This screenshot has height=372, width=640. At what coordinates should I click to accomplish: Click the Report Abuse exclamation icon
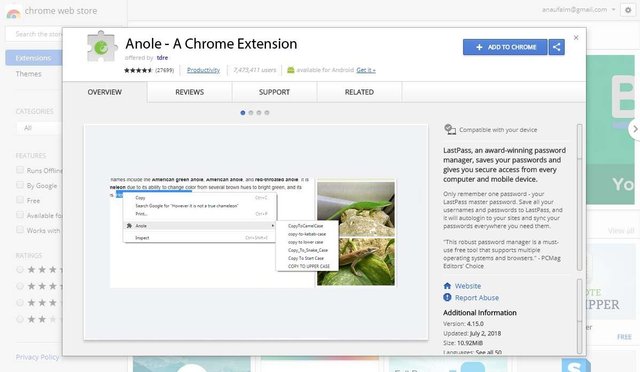click(447, 297)
